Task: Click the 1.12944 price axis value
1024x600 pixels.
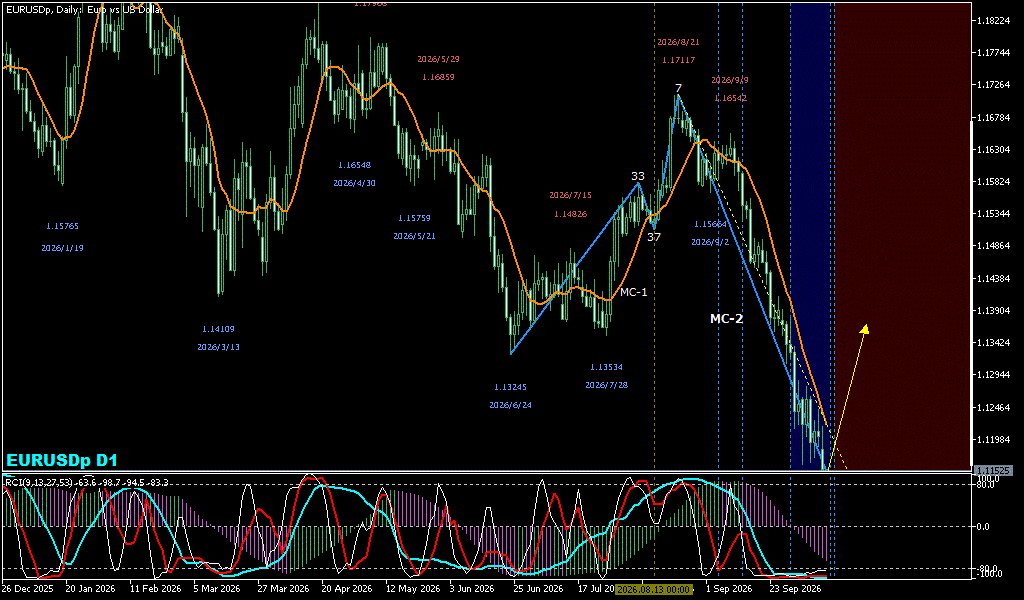Action: click(992, 375)
